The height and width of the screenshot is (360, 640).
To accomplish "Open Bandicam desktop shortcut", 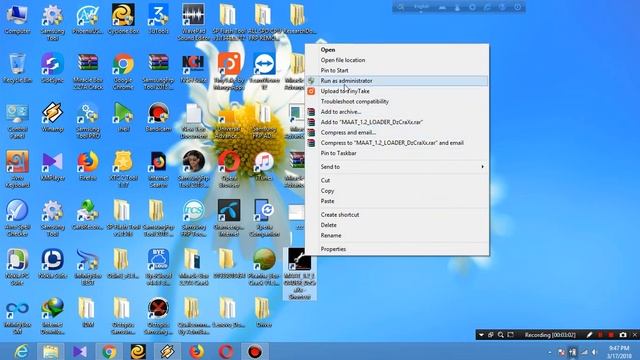I will (158, 117).
